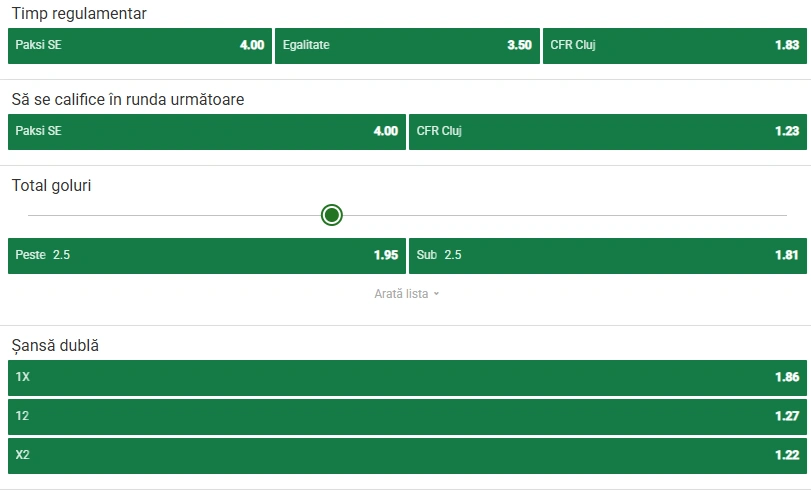811x491 pixels.
Task: Bet on Paksi SE in Timp regulamentar at 4.00
Action: 140,46
